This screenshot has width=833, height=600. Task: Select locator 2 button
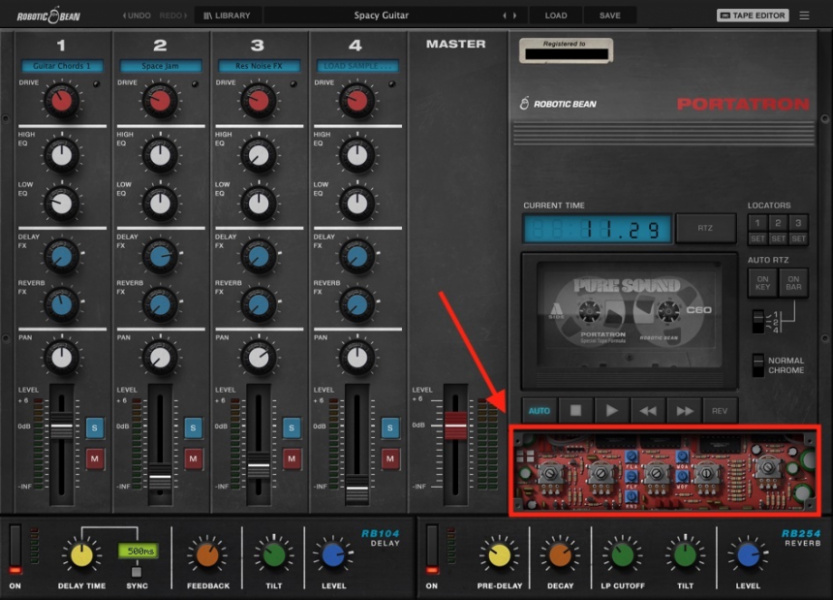point(778,223)
